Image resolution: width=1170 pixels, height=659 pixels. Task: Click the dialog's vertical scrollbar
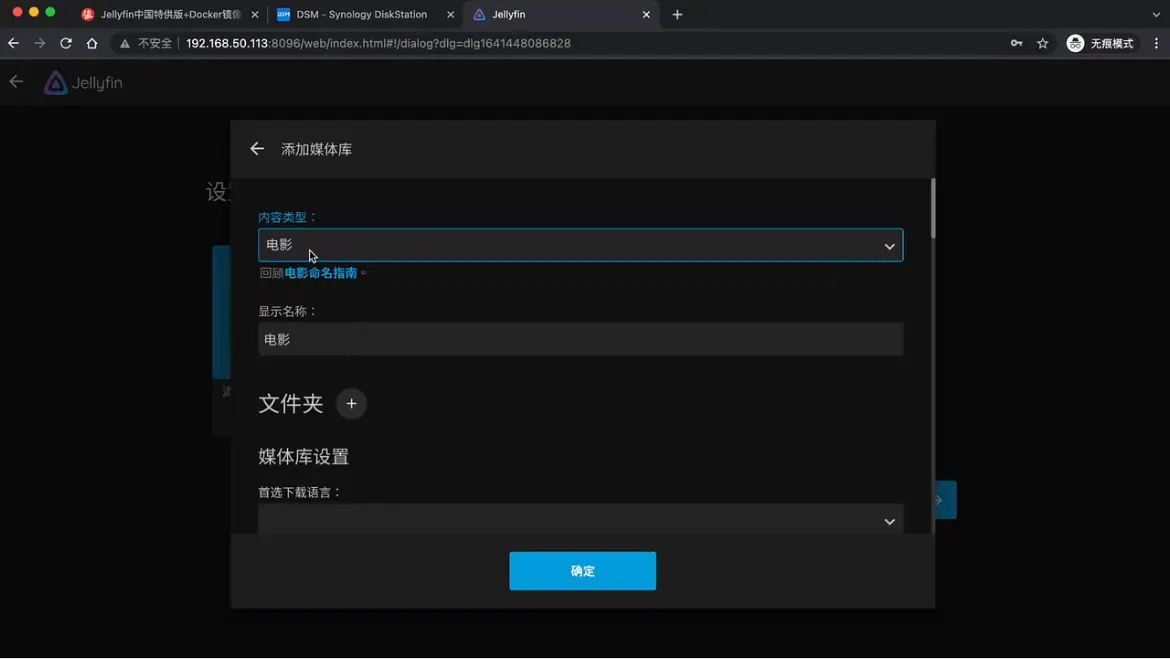pos(933,208)
